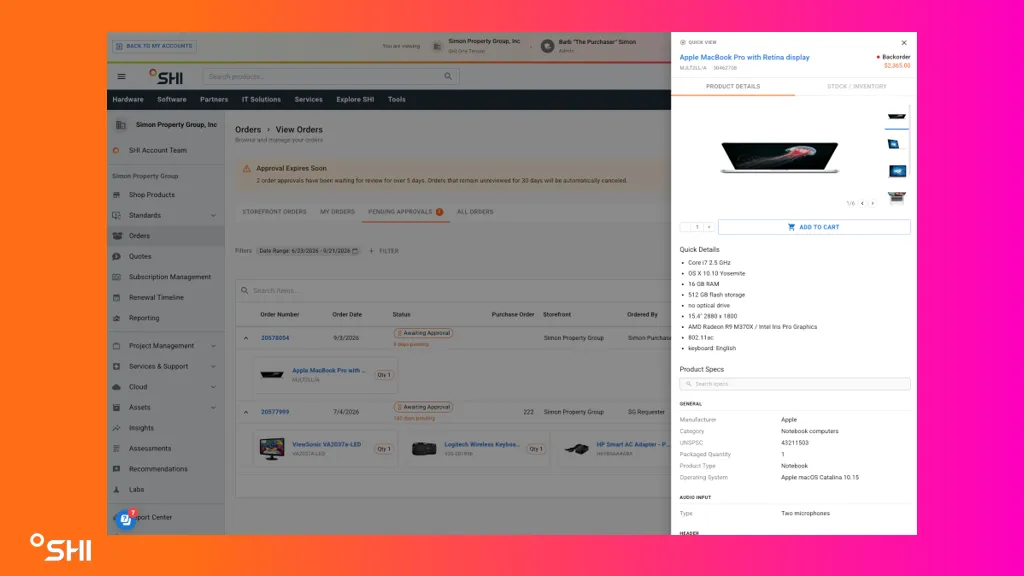Open the Tools menu
The width and height of the screenshot is (1024, 576).
396,99
